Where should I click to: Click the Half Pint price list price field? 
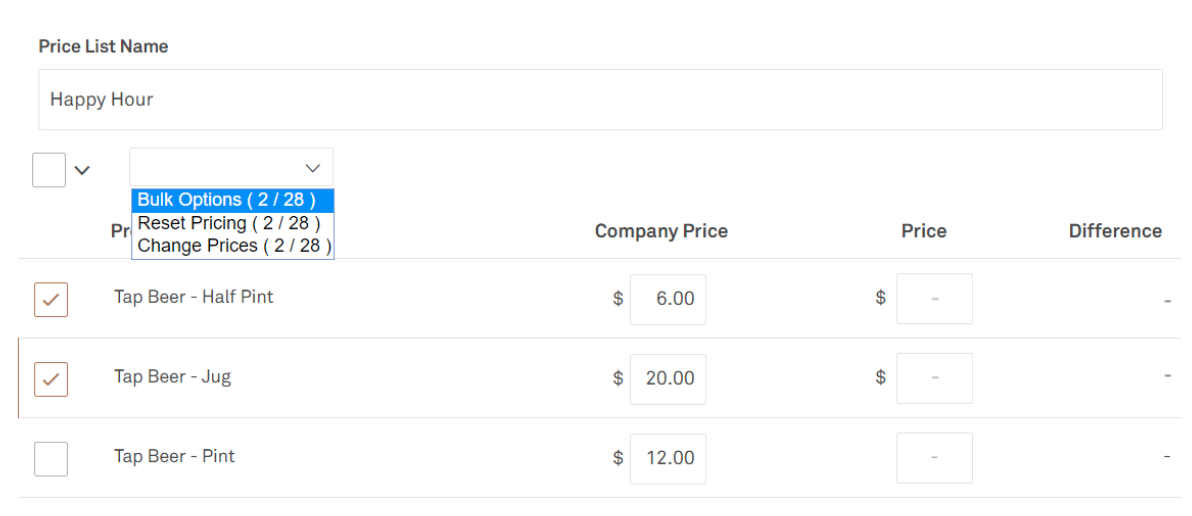(934, 298)
